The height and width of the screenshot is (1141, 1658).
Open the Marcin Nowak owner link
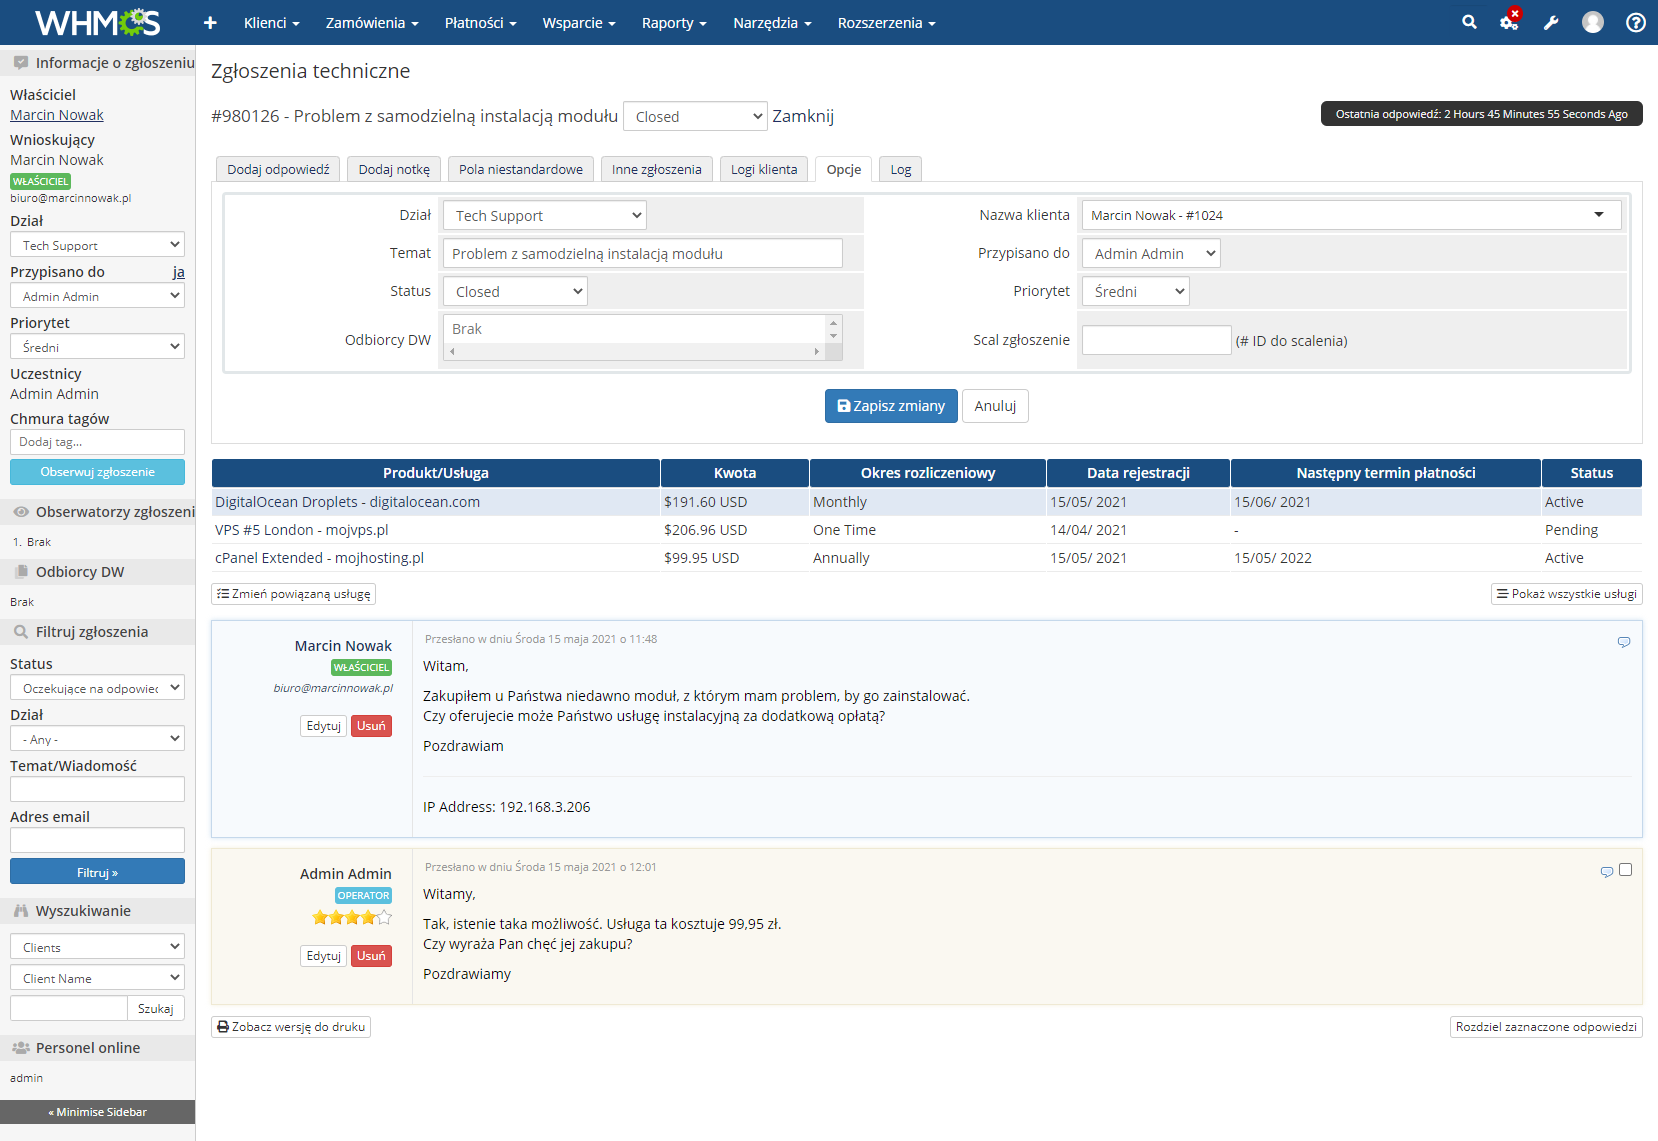pos(56,114)
